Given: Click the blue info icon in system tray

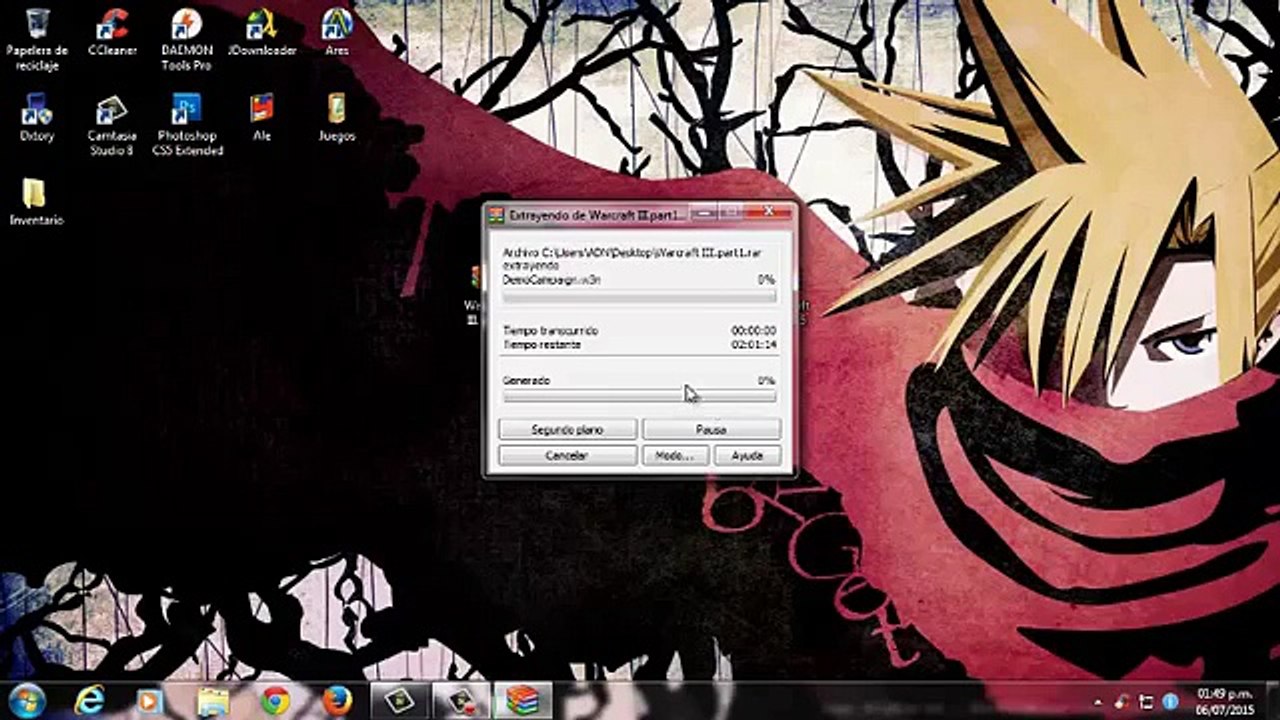Looking at the screenshot, I should 1169,702.
